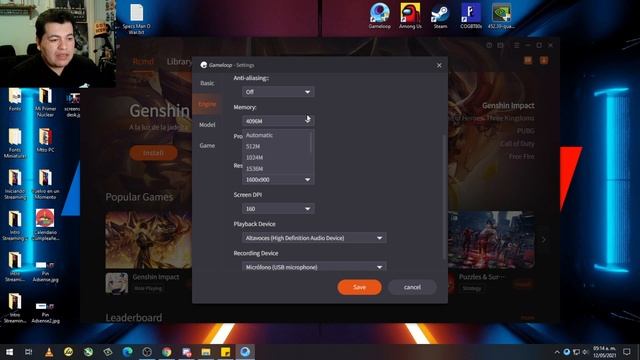Open the Windows notification center

[627, 352]
